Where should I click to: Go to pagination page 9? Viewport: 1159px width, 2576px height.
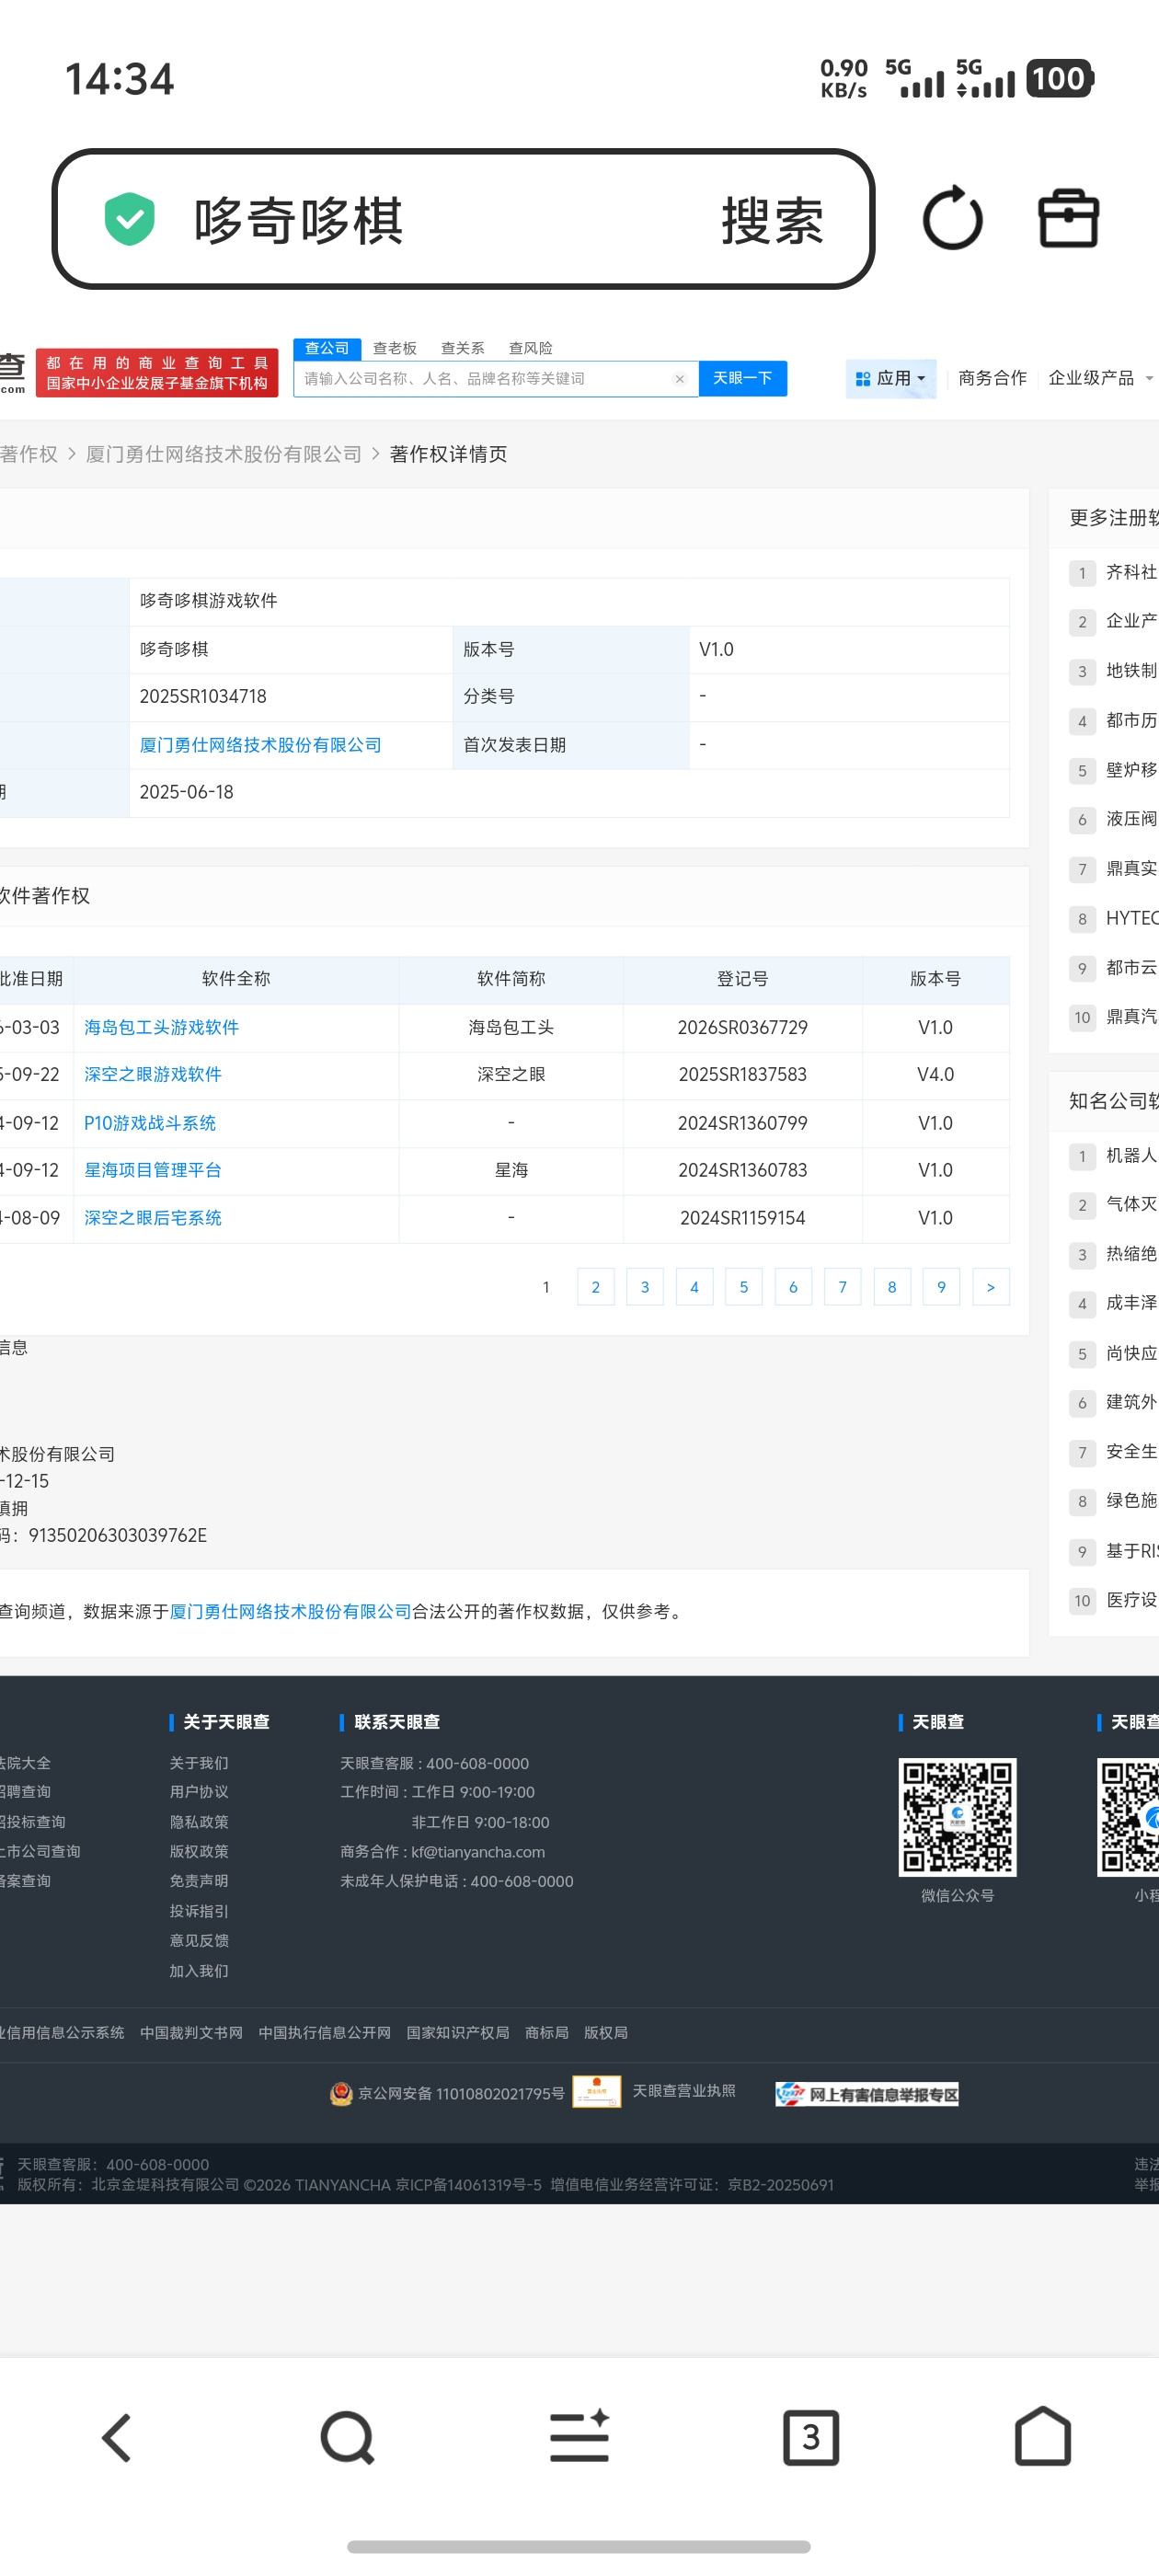tap(941, 1287)
